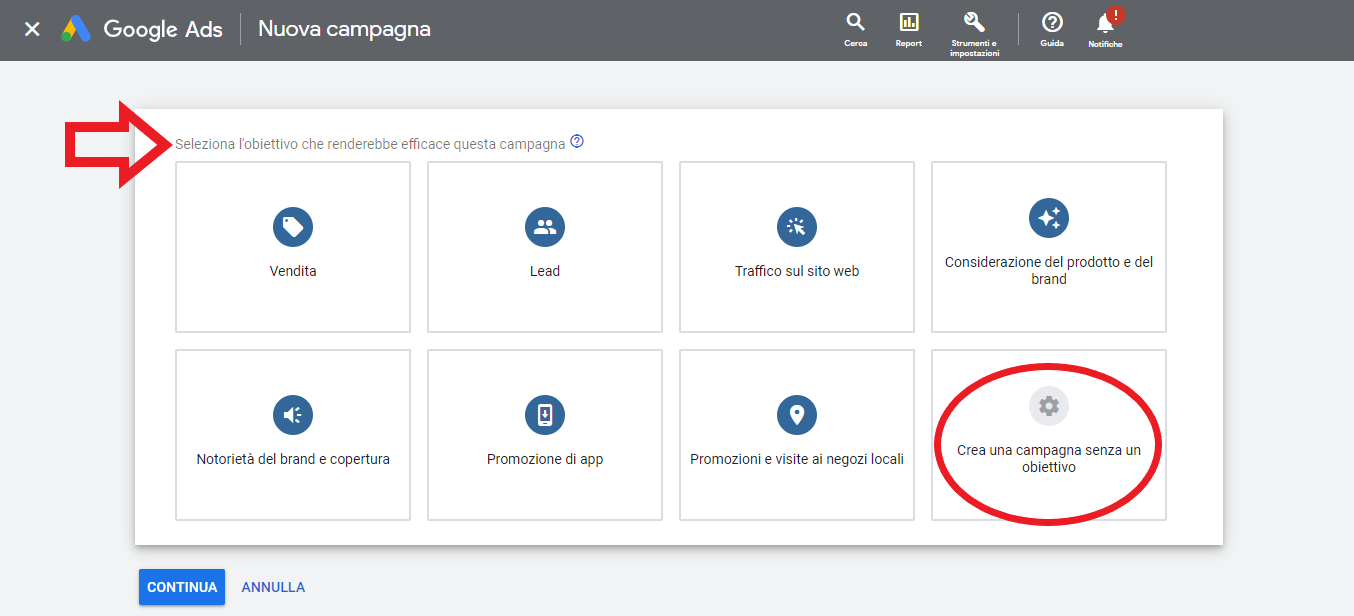
Task: Click the Cerca magnifying glass icon
Action: [x=855, y=23]
